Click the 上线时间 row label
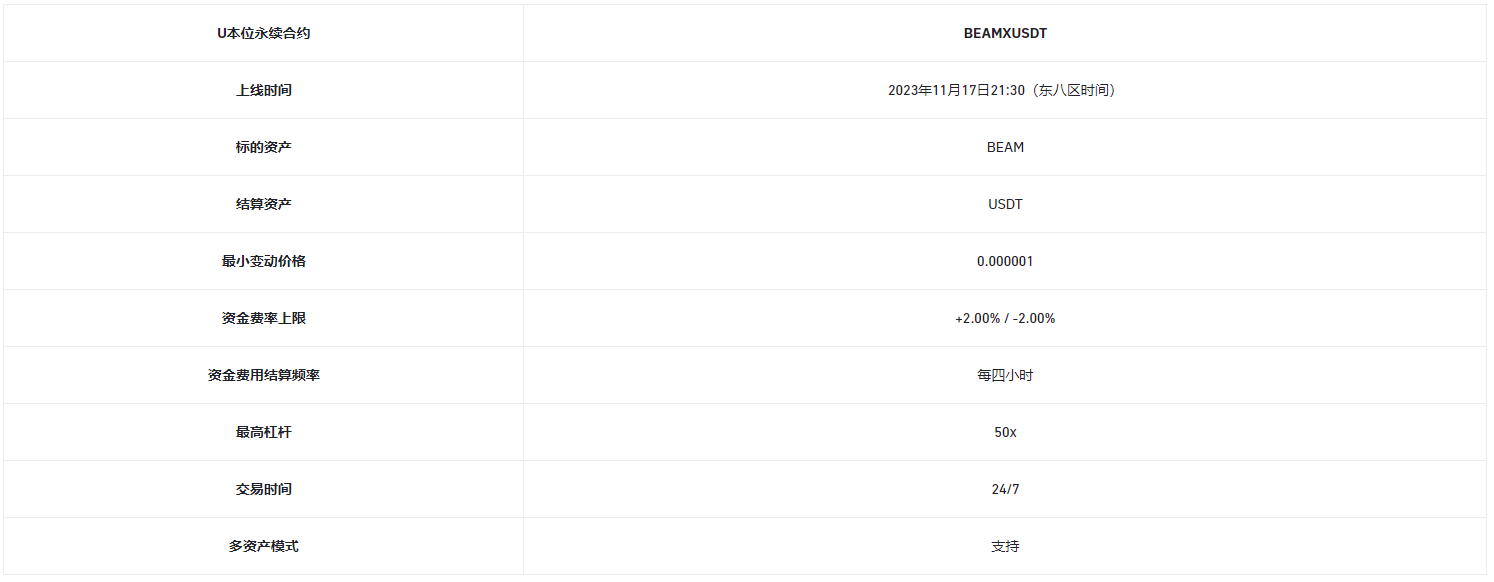Viewport: 1494px width, 582px height. [x=264, y=90]
